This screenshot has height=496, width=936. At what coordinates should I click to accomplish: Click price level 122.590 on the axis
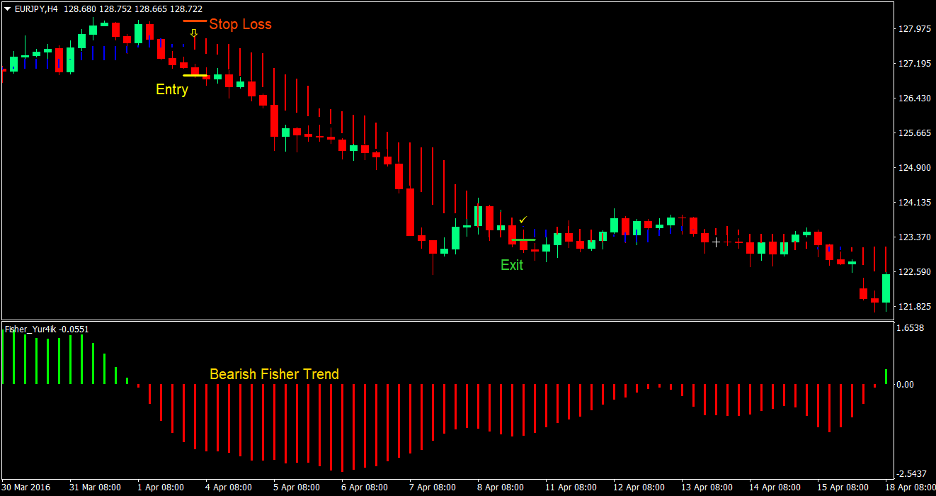(x=914, y=272)
